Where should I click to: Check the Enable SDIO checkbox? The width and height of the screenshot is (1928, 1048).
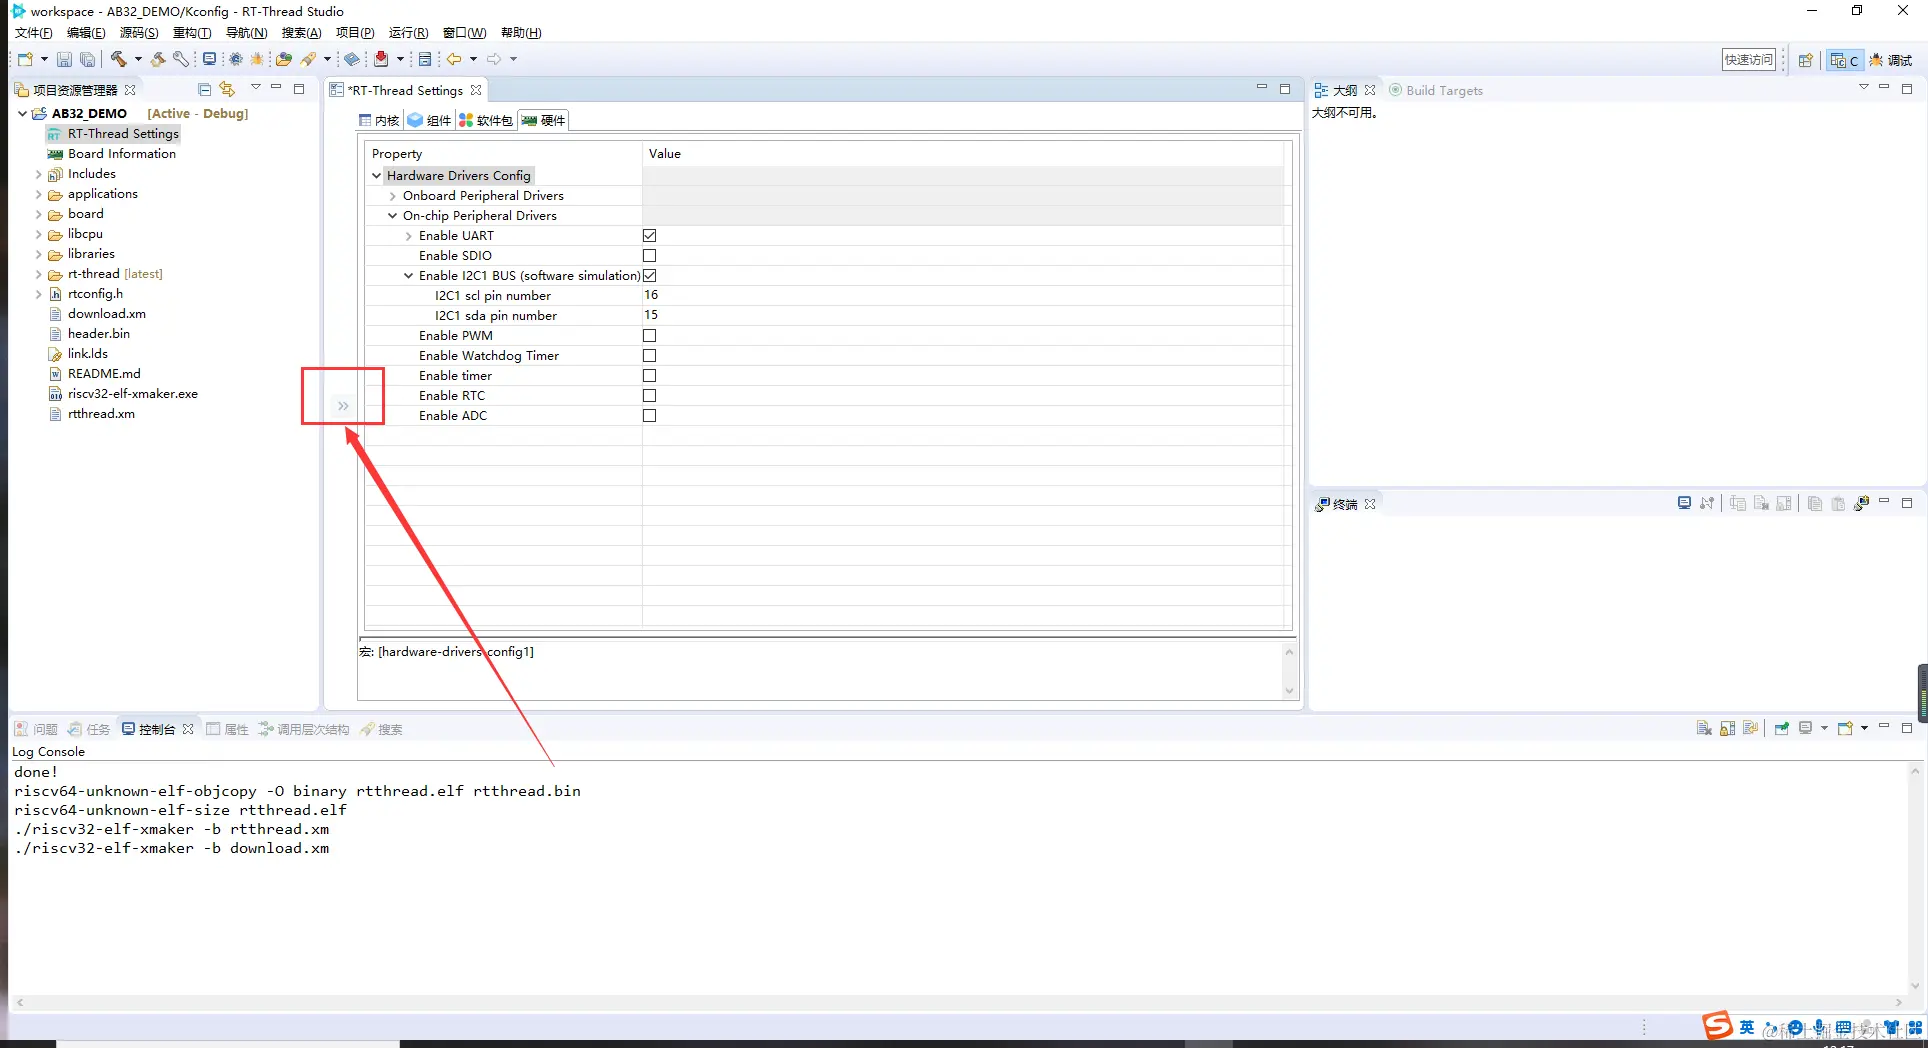[649, 255]
